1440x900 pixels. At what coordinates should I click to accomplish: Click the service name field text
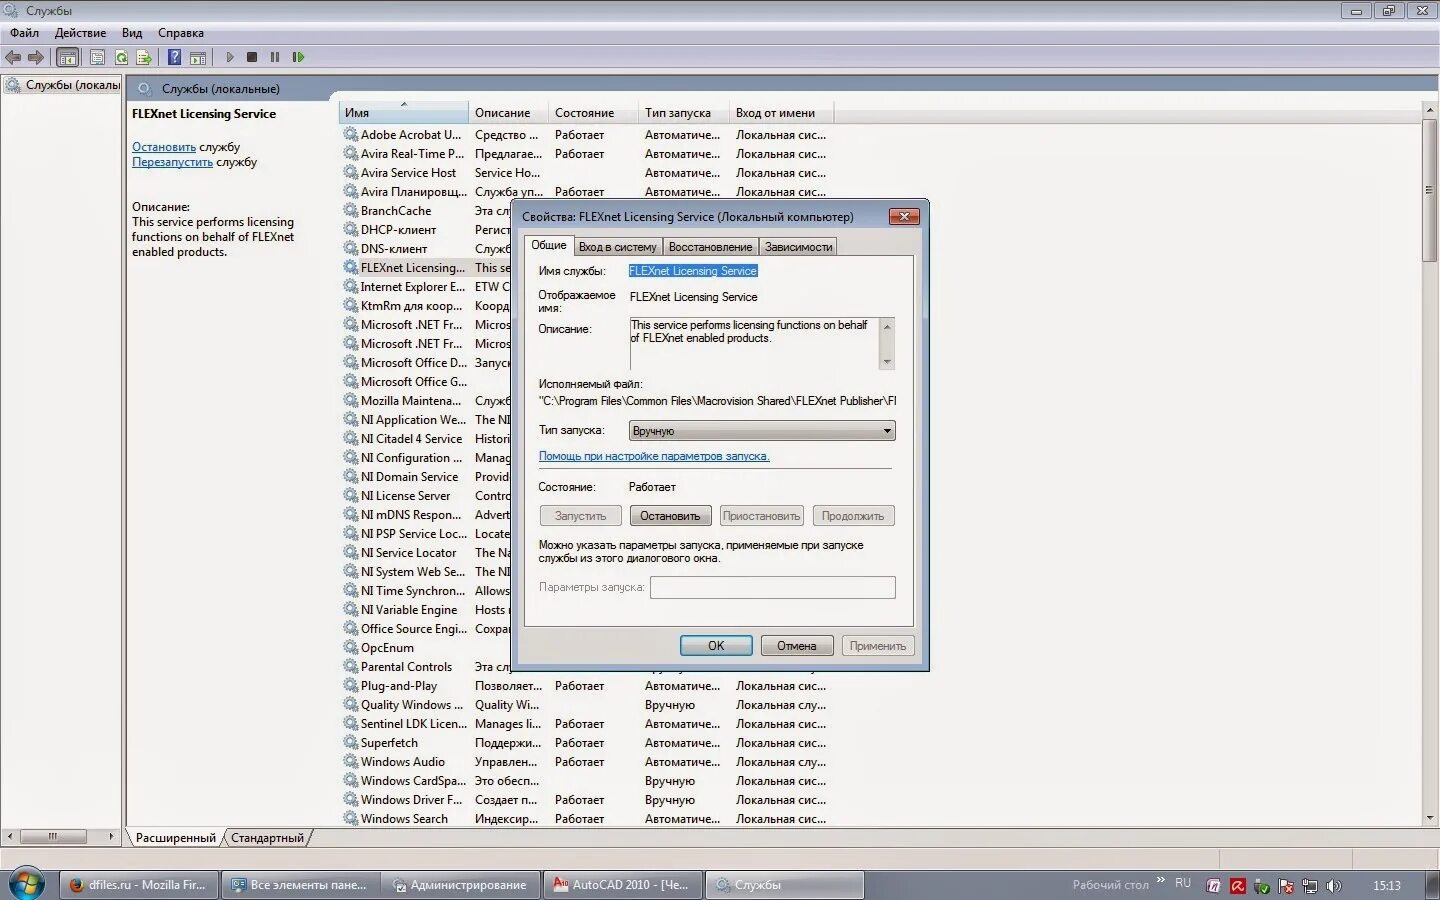[x=693, y=271]
